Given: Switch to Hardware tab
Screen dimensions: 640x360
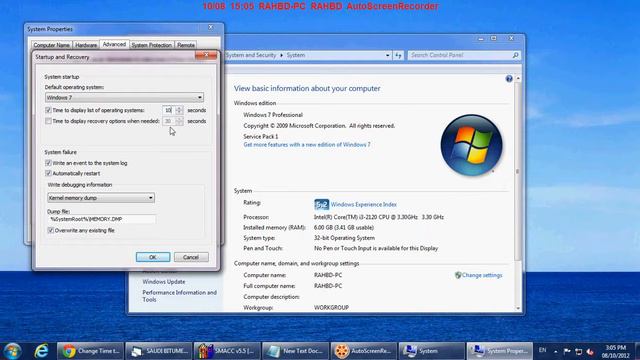Looking at the screenshot, I should pos(86,45).
